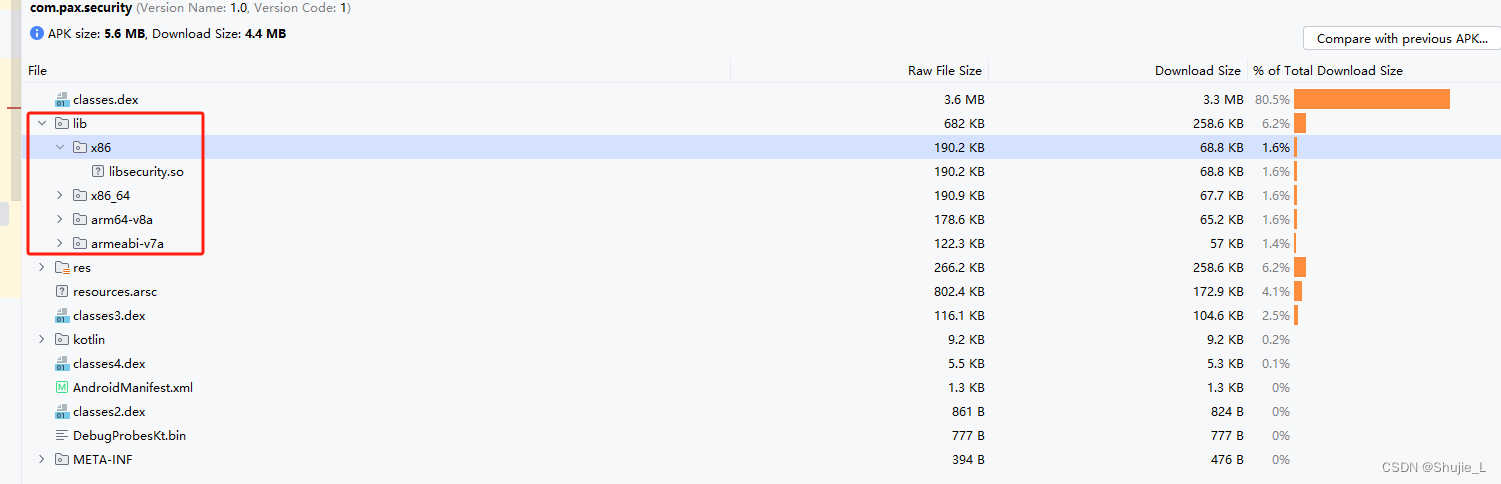Click the armeabi-v7a folder icon
Viewport: 1501px width, 484px height.
coord(80,244)
